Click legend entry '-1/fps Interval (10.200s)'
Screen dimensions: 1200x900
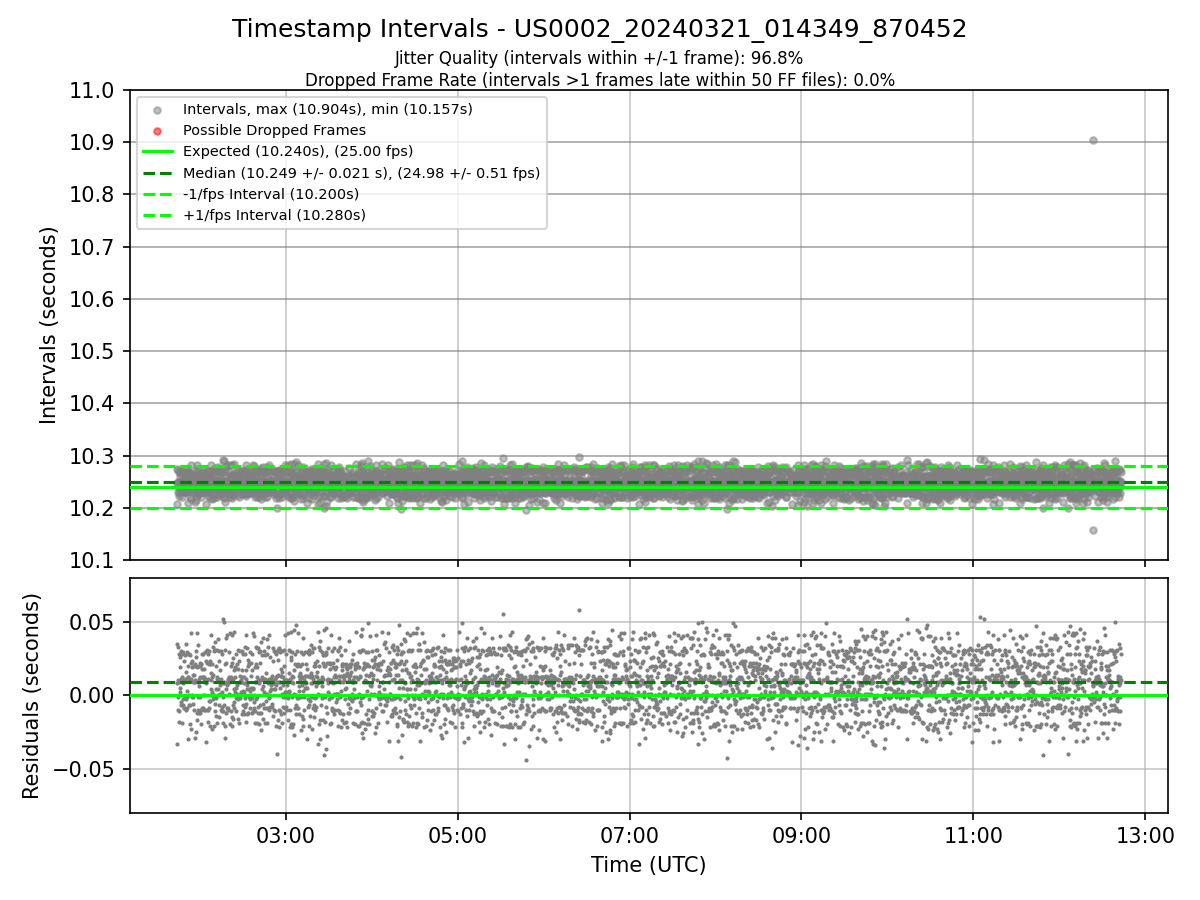(x=271, y=194)
